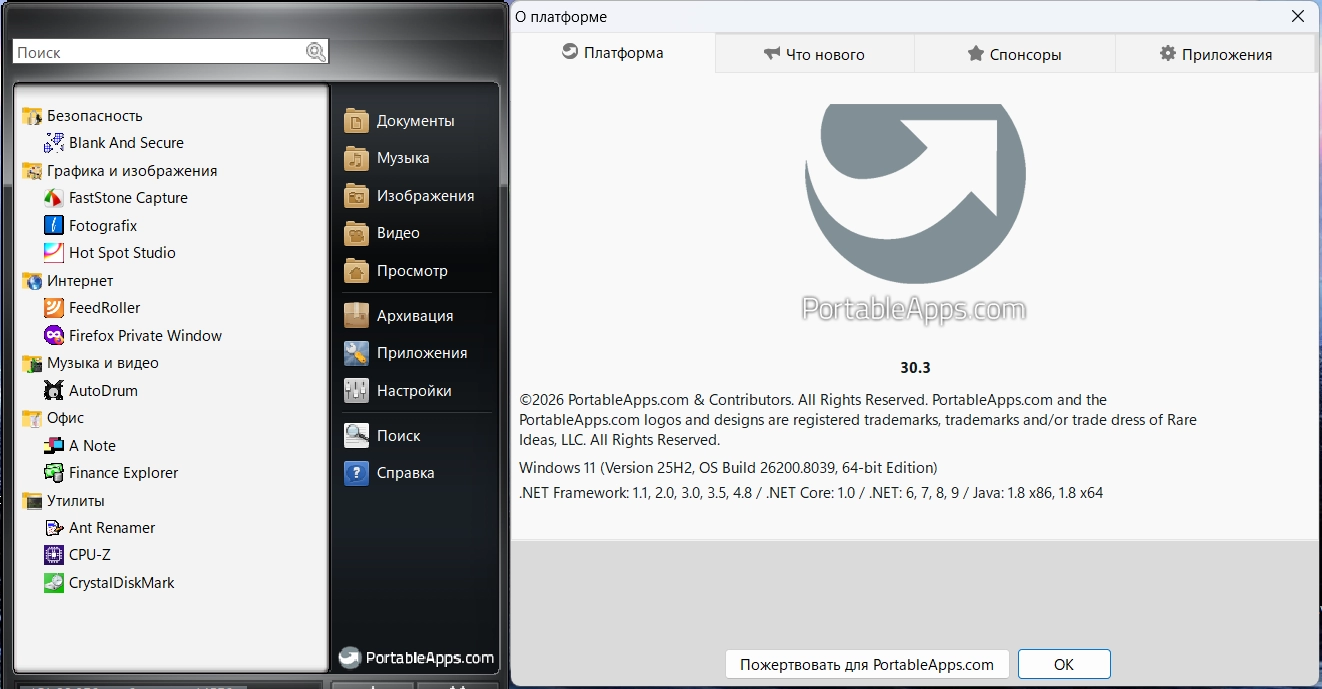Click Просмотр to browse the drive

tap(396, 271)
